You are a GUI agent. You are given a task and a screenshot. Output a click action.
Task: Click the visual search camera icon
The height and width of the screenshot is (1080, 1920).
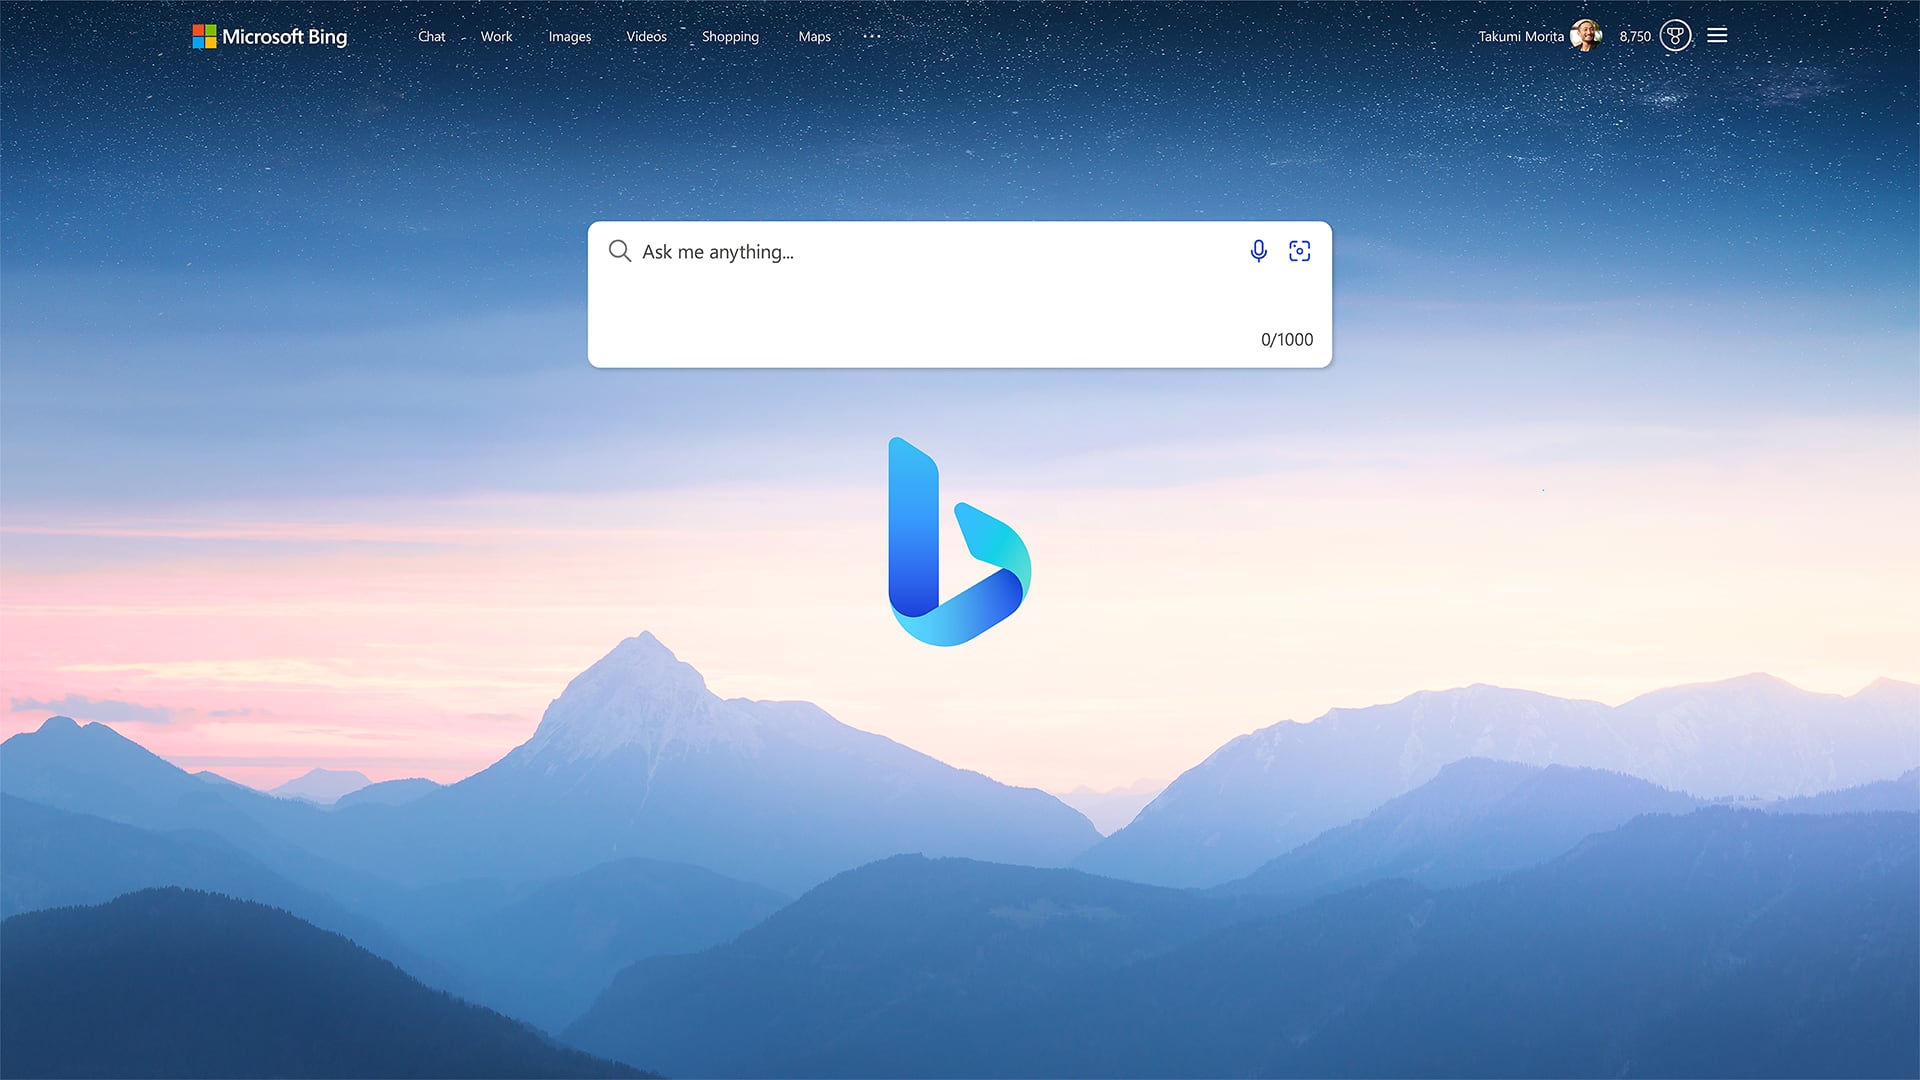coord(1299,251)
